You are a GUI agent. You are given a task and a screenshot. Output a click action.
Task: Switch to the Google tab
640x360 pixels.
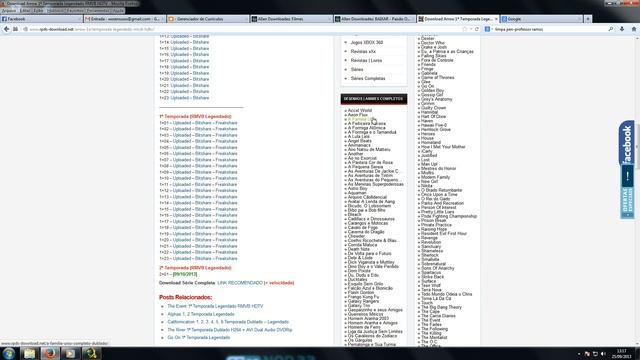coord(542,19)
